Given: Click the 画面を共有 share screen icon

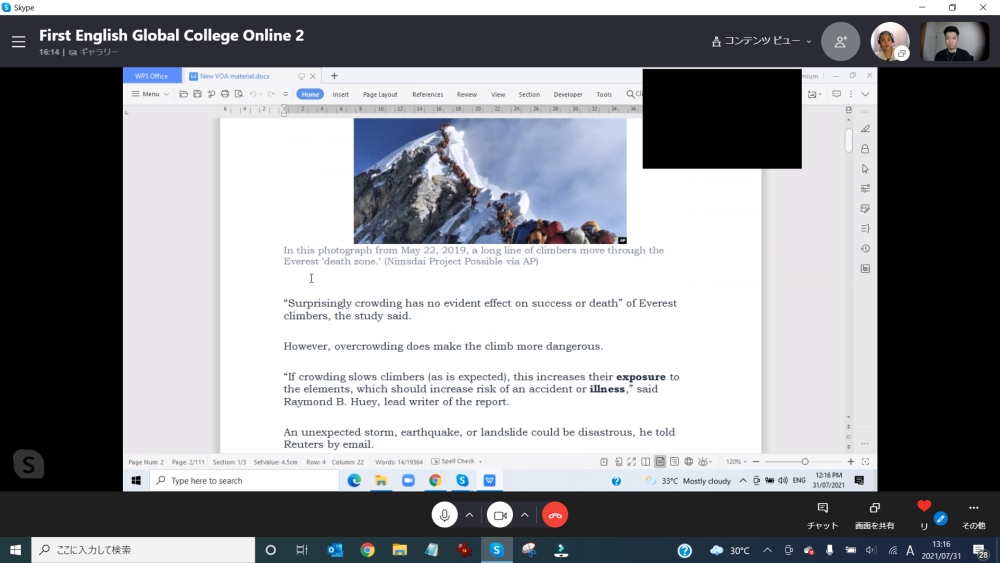Looking at the screenshot, I should tap(874, 514).
